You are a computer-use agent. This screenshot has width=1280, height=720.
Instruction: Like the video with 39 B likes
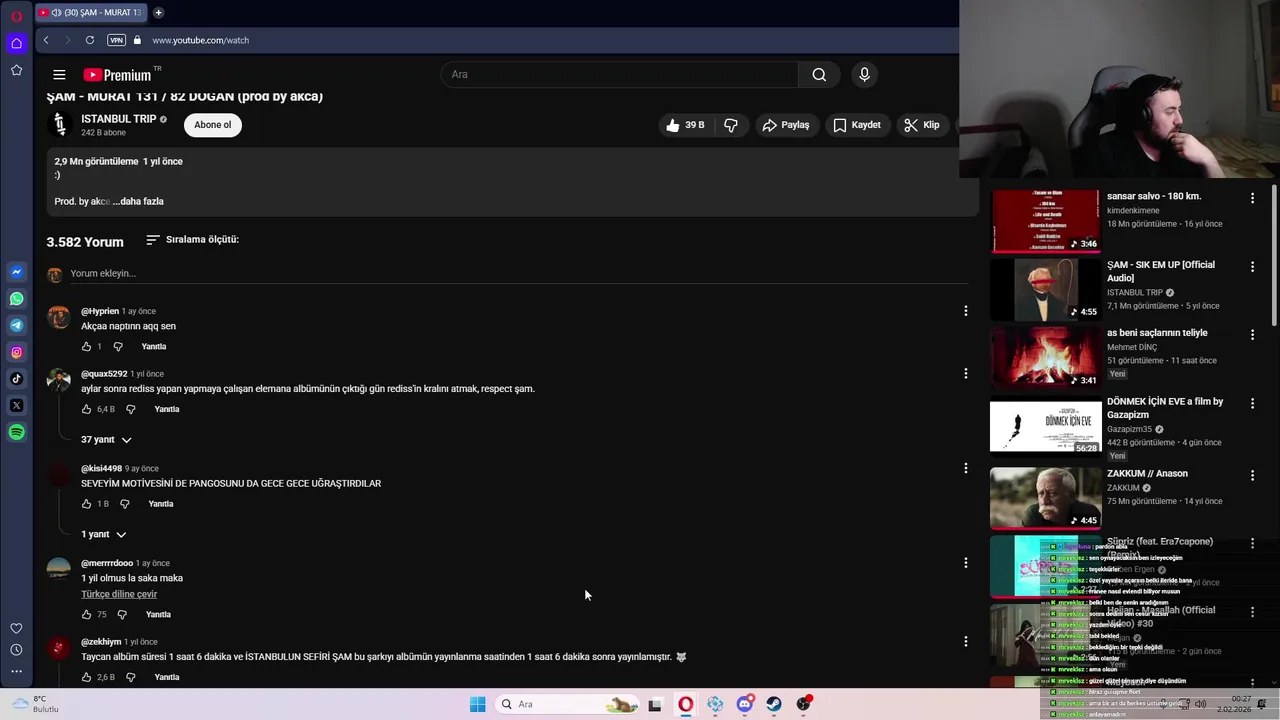[x=685, y=125]
